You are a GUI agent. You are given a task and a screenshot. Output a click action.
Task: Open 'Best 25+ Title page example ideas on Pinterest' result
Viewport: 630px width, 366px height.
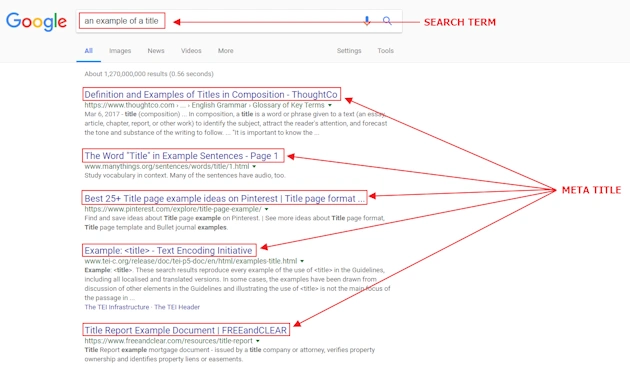pyautogui.click(x=225, y=198)
